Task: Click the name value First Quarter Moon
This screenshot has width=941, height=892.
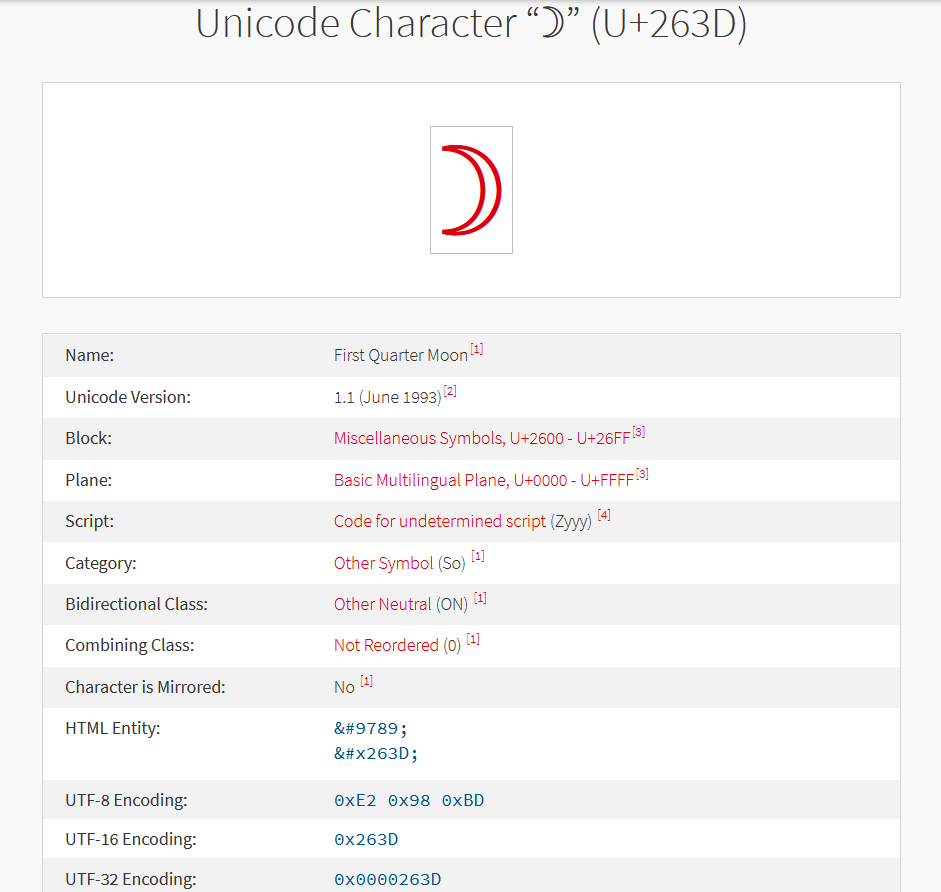Action: point(401,355)
